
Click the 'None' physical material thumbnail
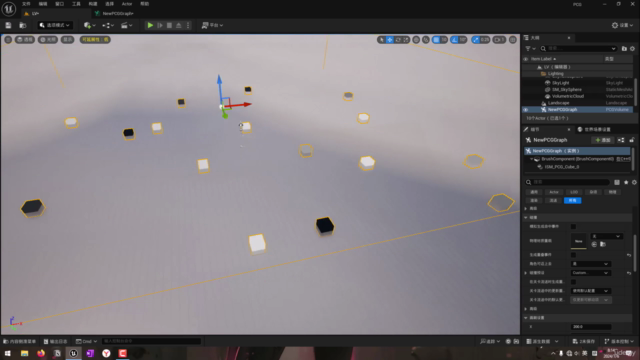click(x=578, y=241)
